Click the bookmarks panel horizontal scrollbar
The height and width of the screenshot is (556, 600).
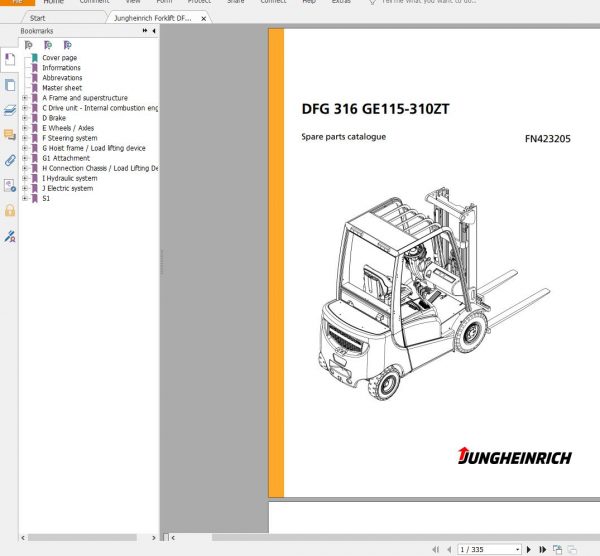tap(88, 537)
